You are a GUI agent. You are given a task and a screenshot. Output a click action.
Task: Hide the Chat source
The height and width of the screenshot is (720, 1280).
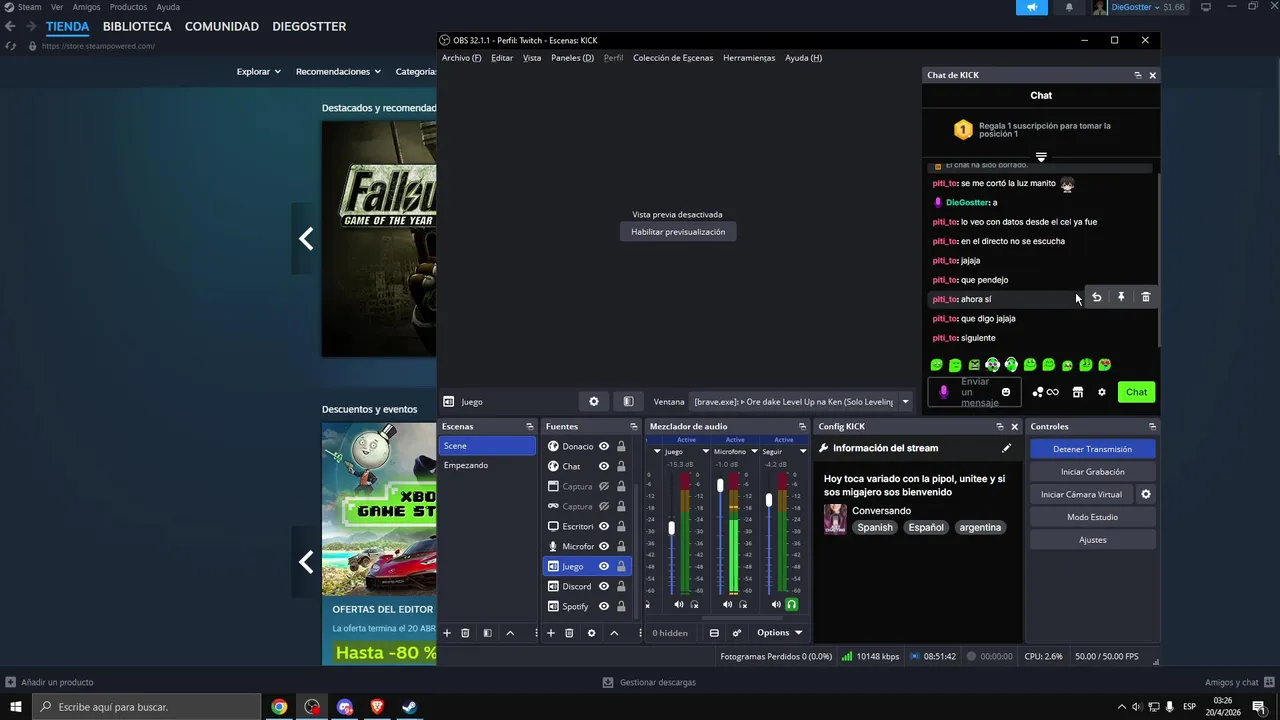click(604, 466)
